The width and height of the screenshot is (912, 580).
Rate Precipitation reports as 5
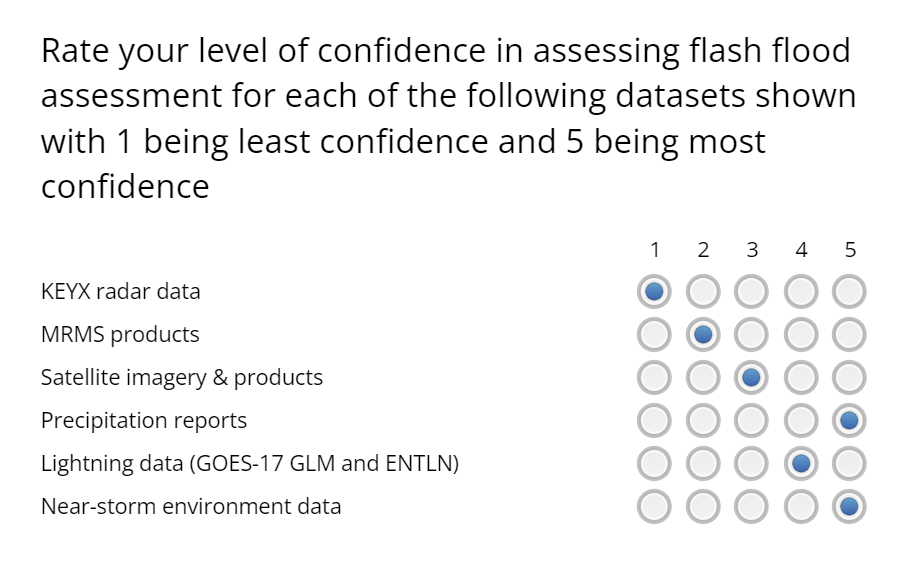tap(850, 421)
